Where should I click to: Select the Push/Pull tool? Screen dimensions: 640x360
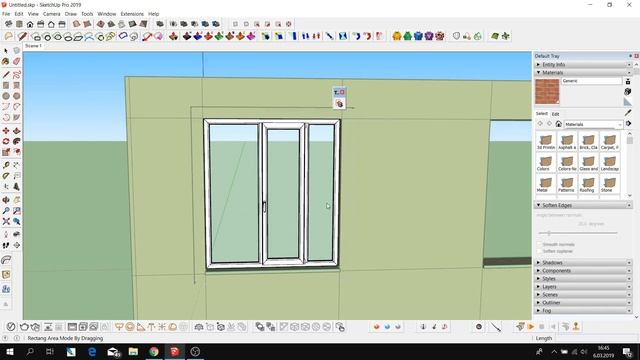coord(16,131)
